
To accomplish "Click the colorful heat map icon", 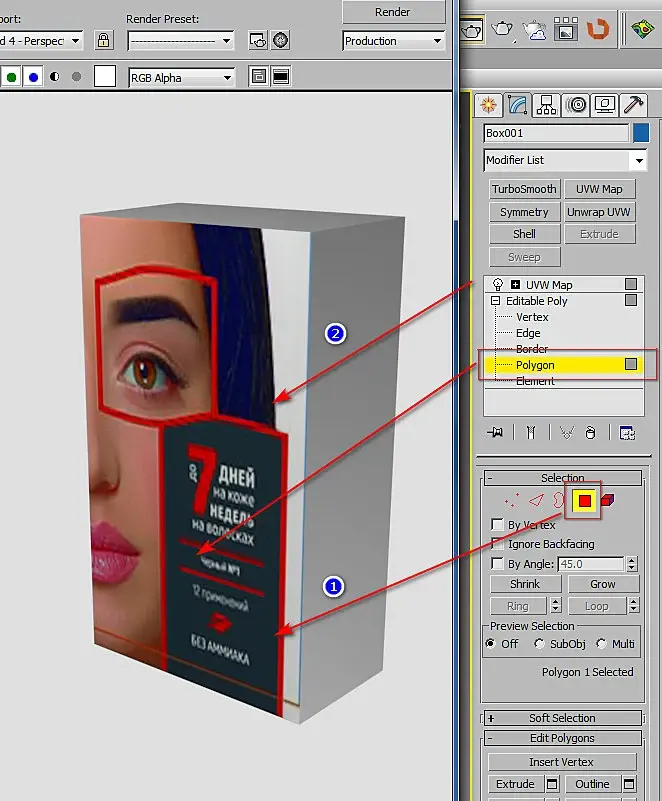I will [642, 29].
